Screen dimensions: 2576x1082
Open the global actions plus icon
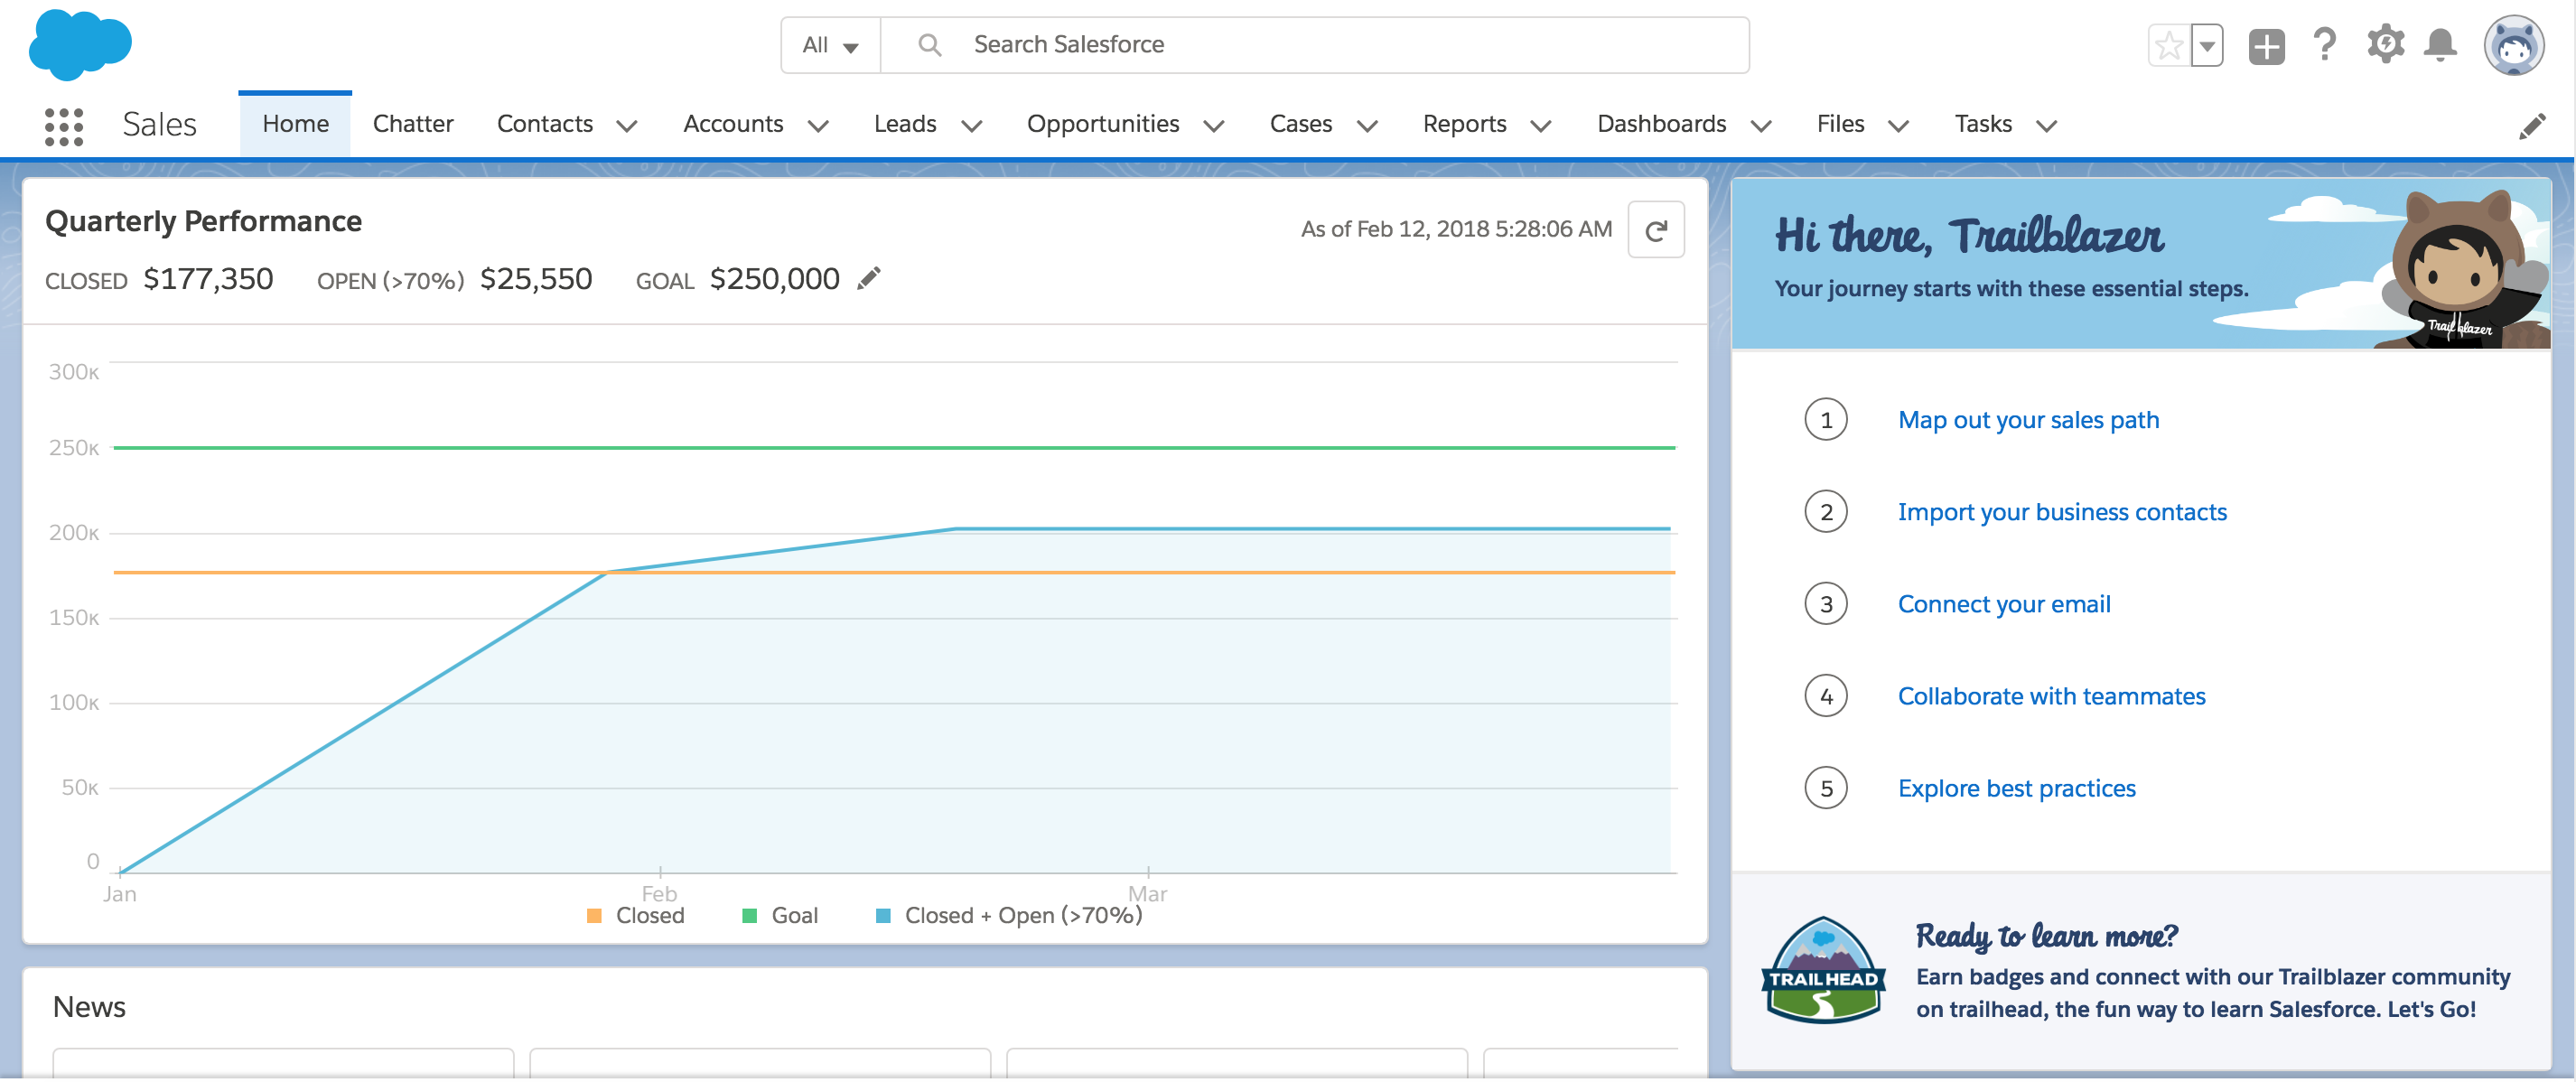tap(2266, 46)
